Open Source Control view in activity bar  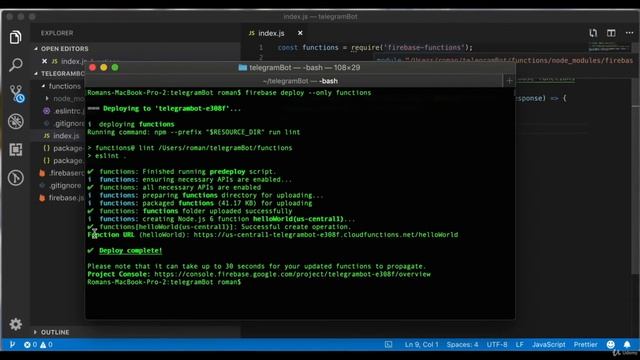(x=16, y=93)
